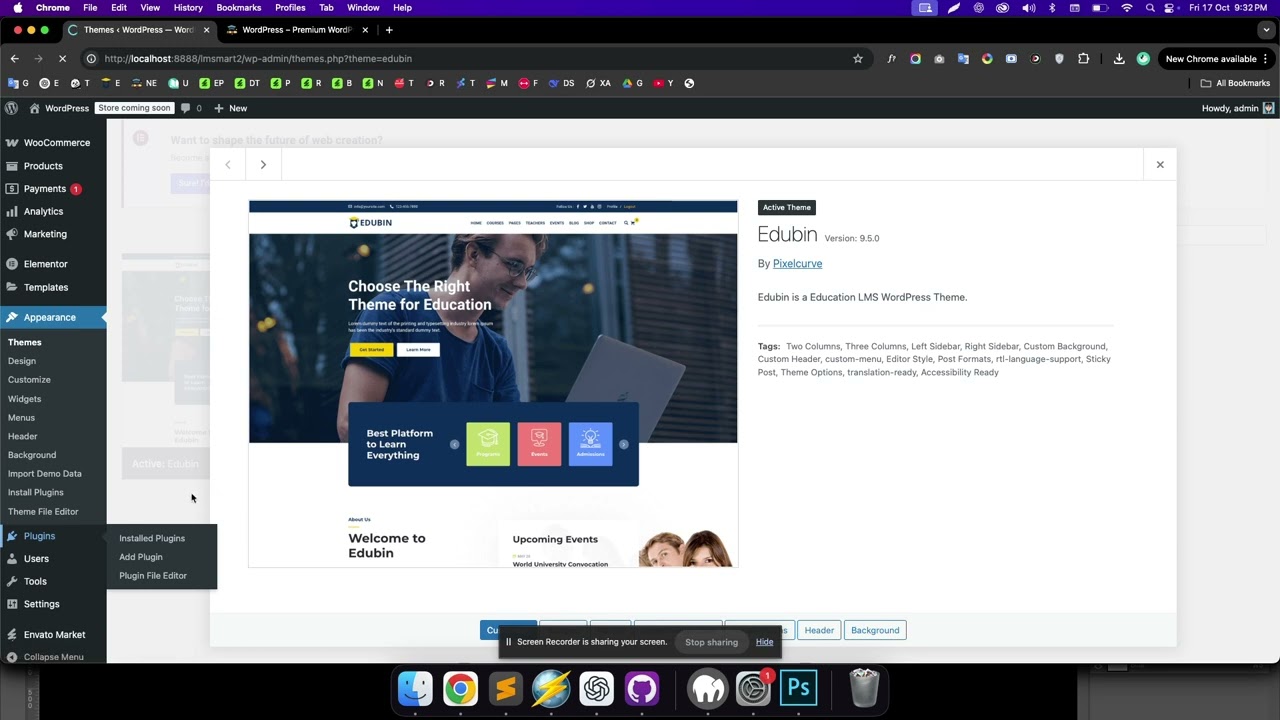1280x720 pixels.
Task: Stop loading the page in Chrome
Action: 62,59
